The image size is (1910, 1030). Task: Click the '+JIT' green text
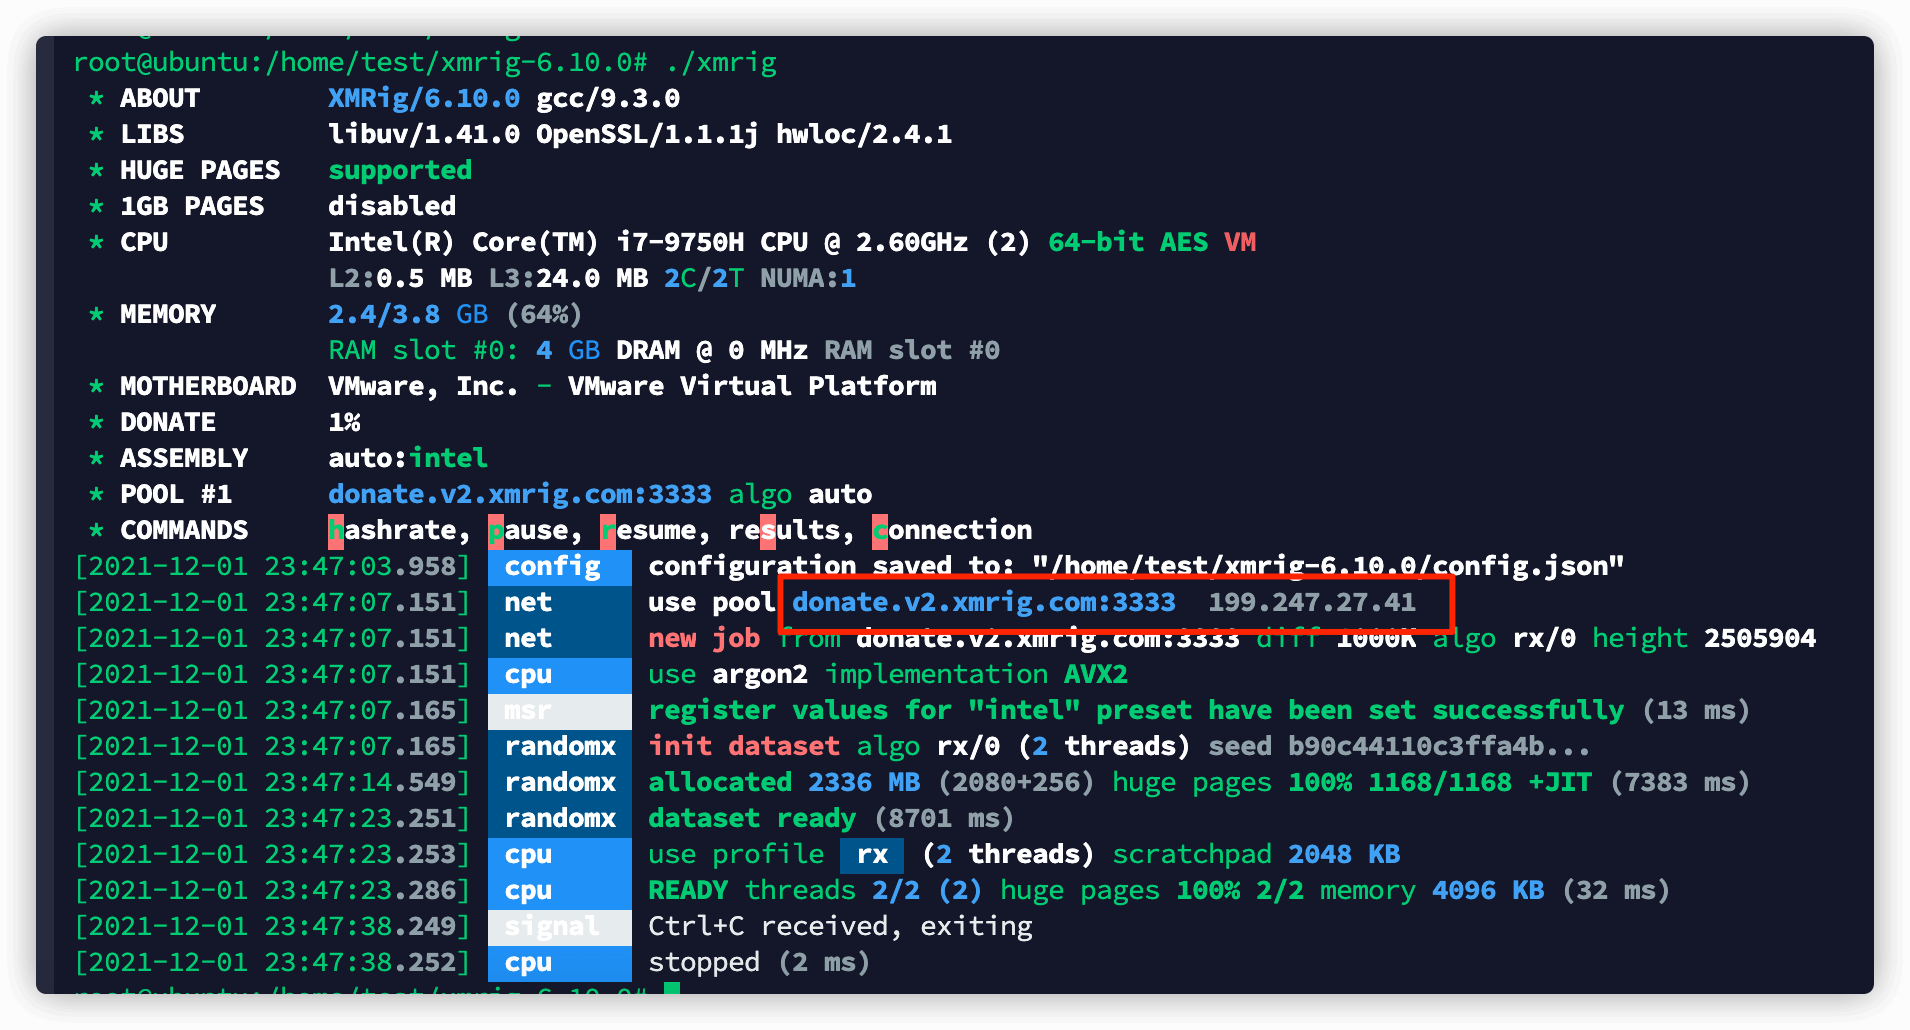click(x=1560, y=782)
